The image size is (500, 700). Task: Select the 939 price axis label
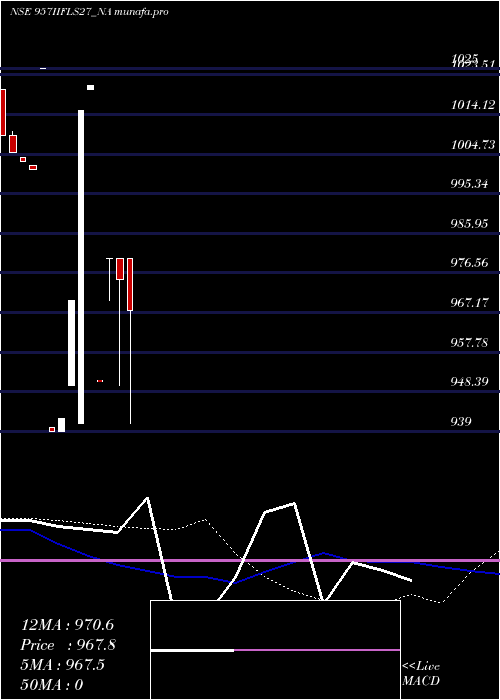461,421
